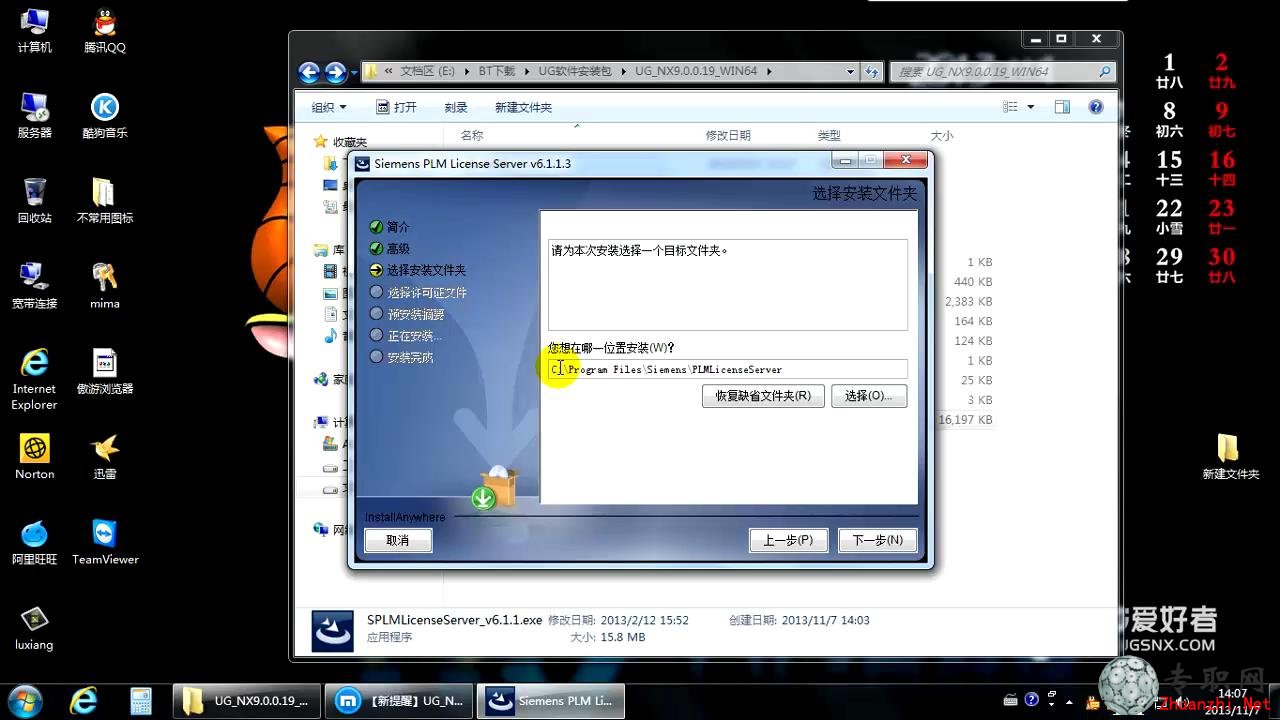Open 傲游浏览器 desktop shortcut

(x=105, y=371)
